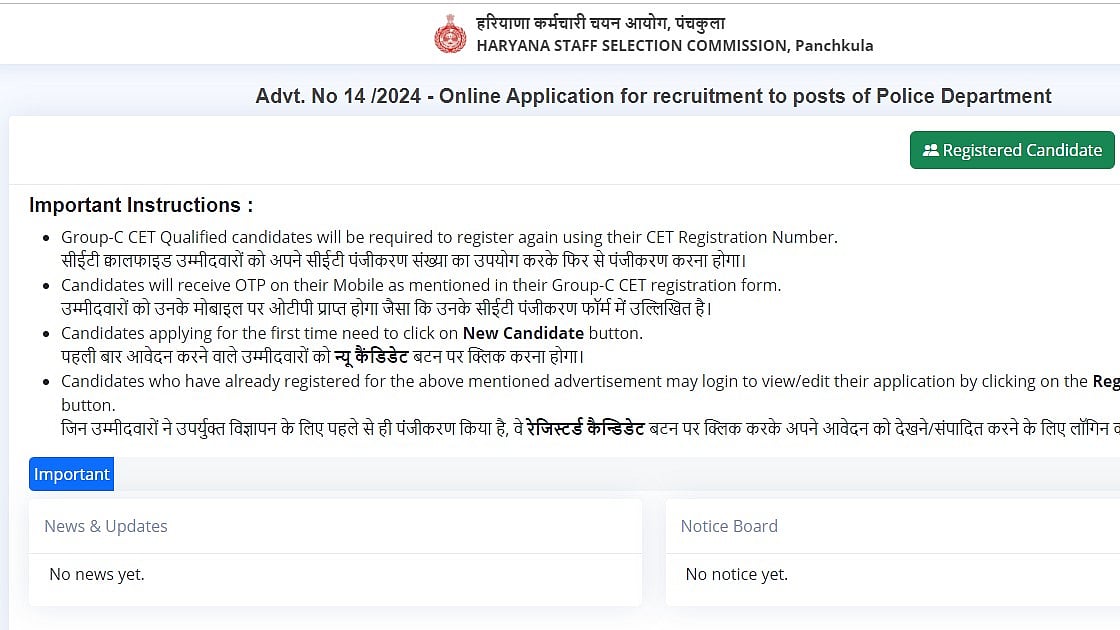Viewport: 1120px width, 630px height.
Task: Select the blue Important tab
Action: (71, 474)
